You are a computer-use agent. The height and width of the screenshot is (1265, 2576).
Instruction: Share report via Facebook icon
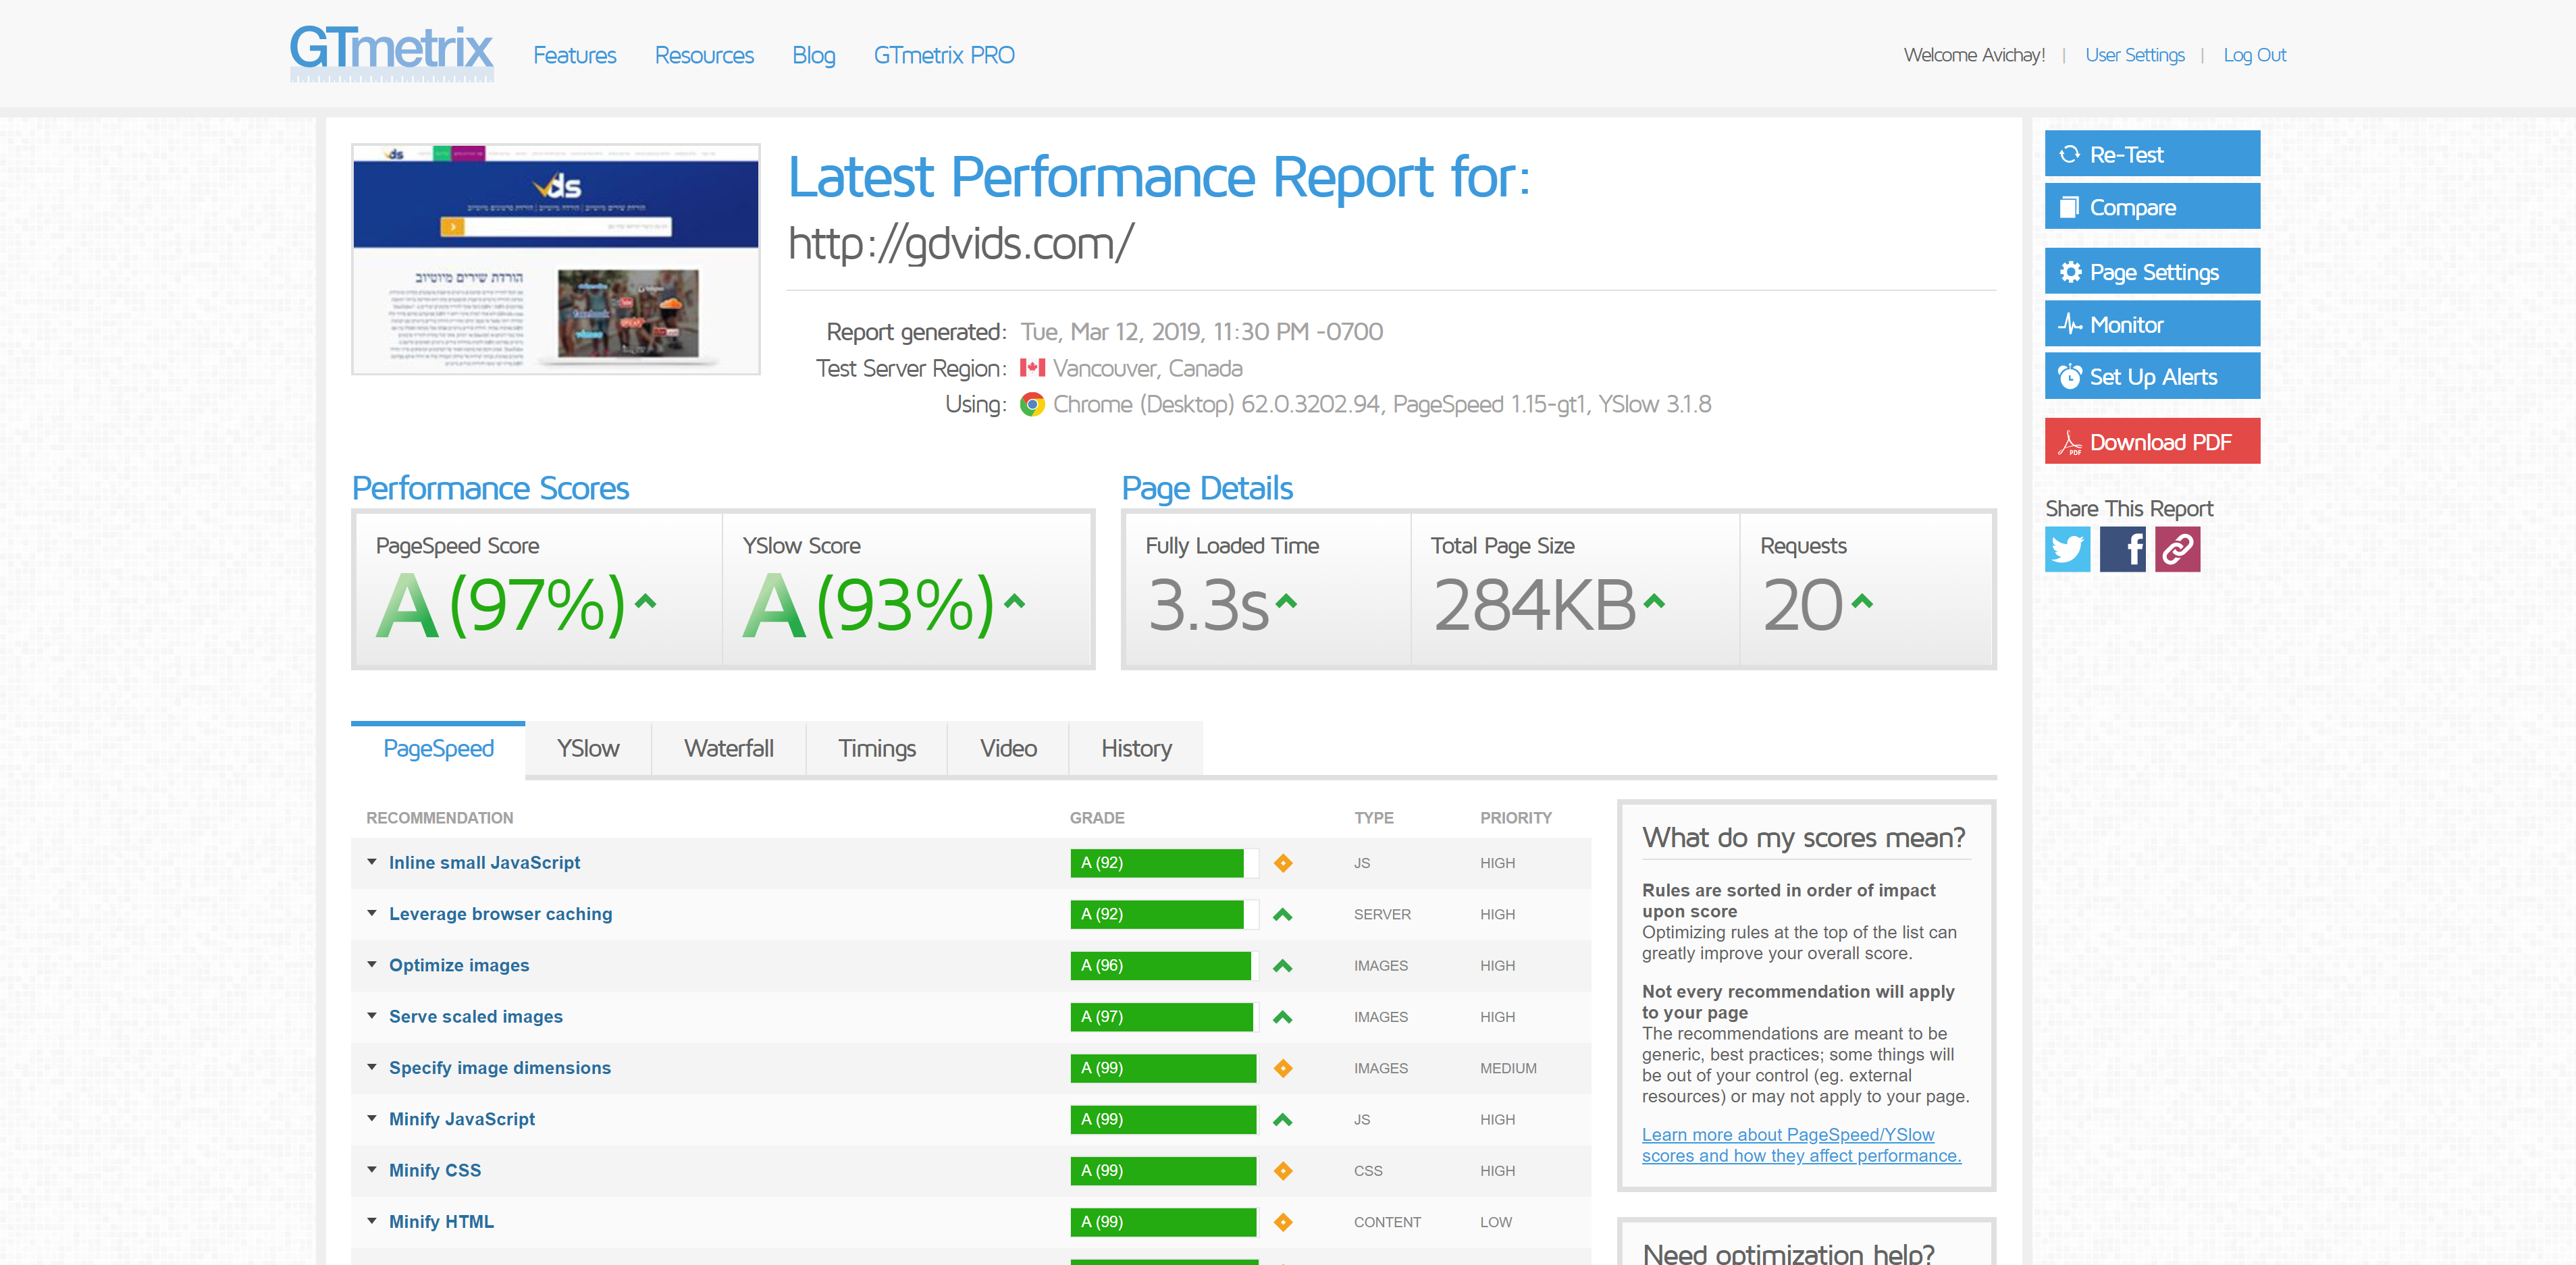pos(2122,549)
